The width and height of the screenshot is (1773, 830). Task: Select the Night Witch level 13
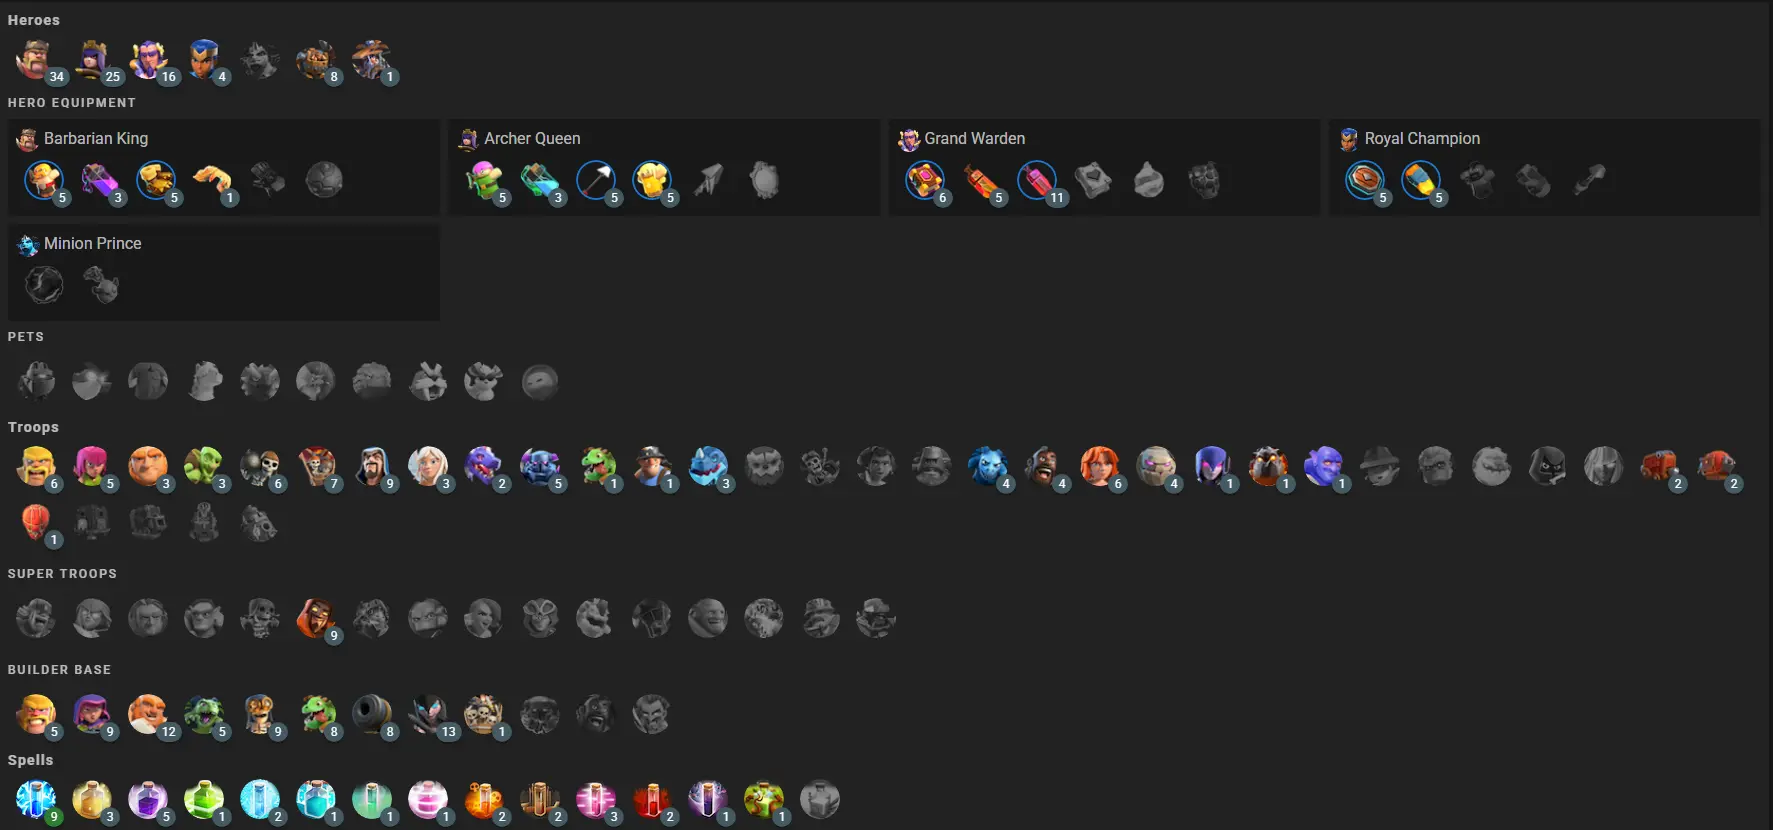click(428, 715)
